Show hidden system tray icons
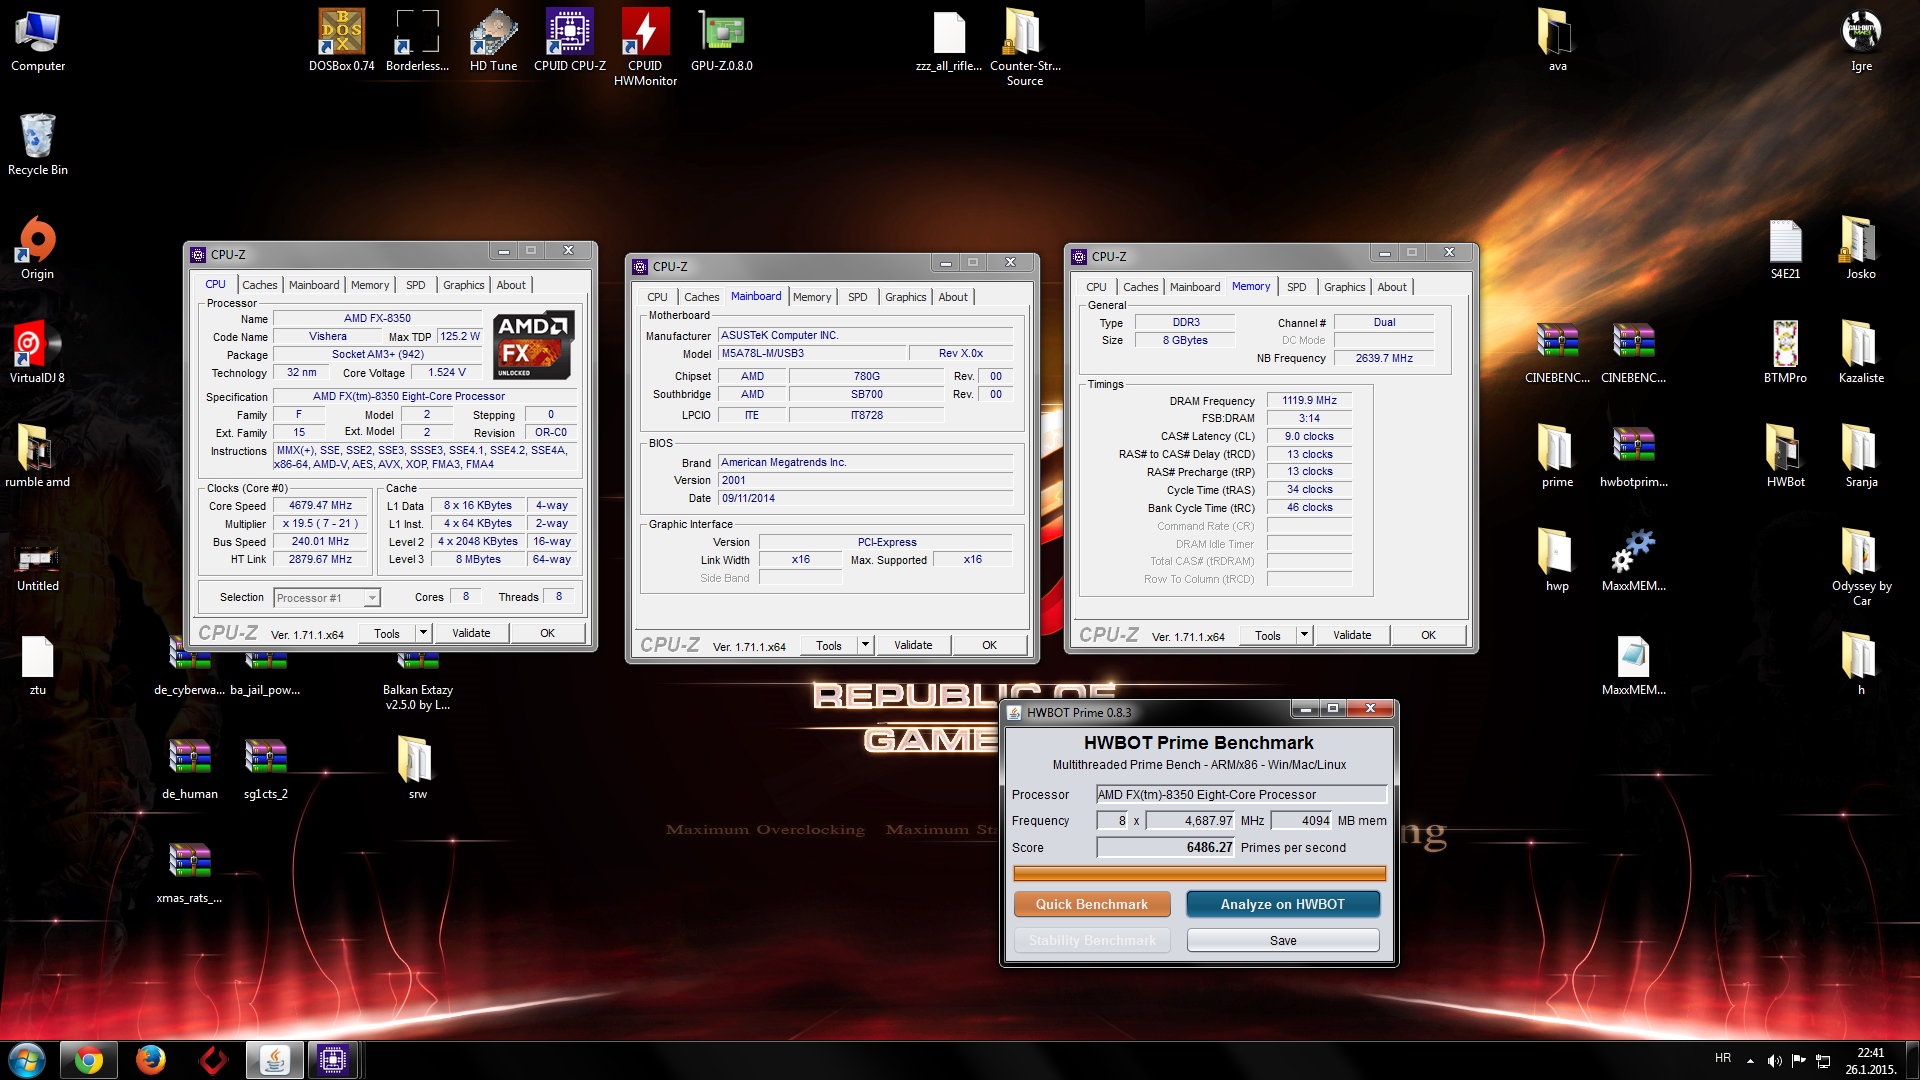Viewport: 1920px width, 1080px height. (1750, 1060)
